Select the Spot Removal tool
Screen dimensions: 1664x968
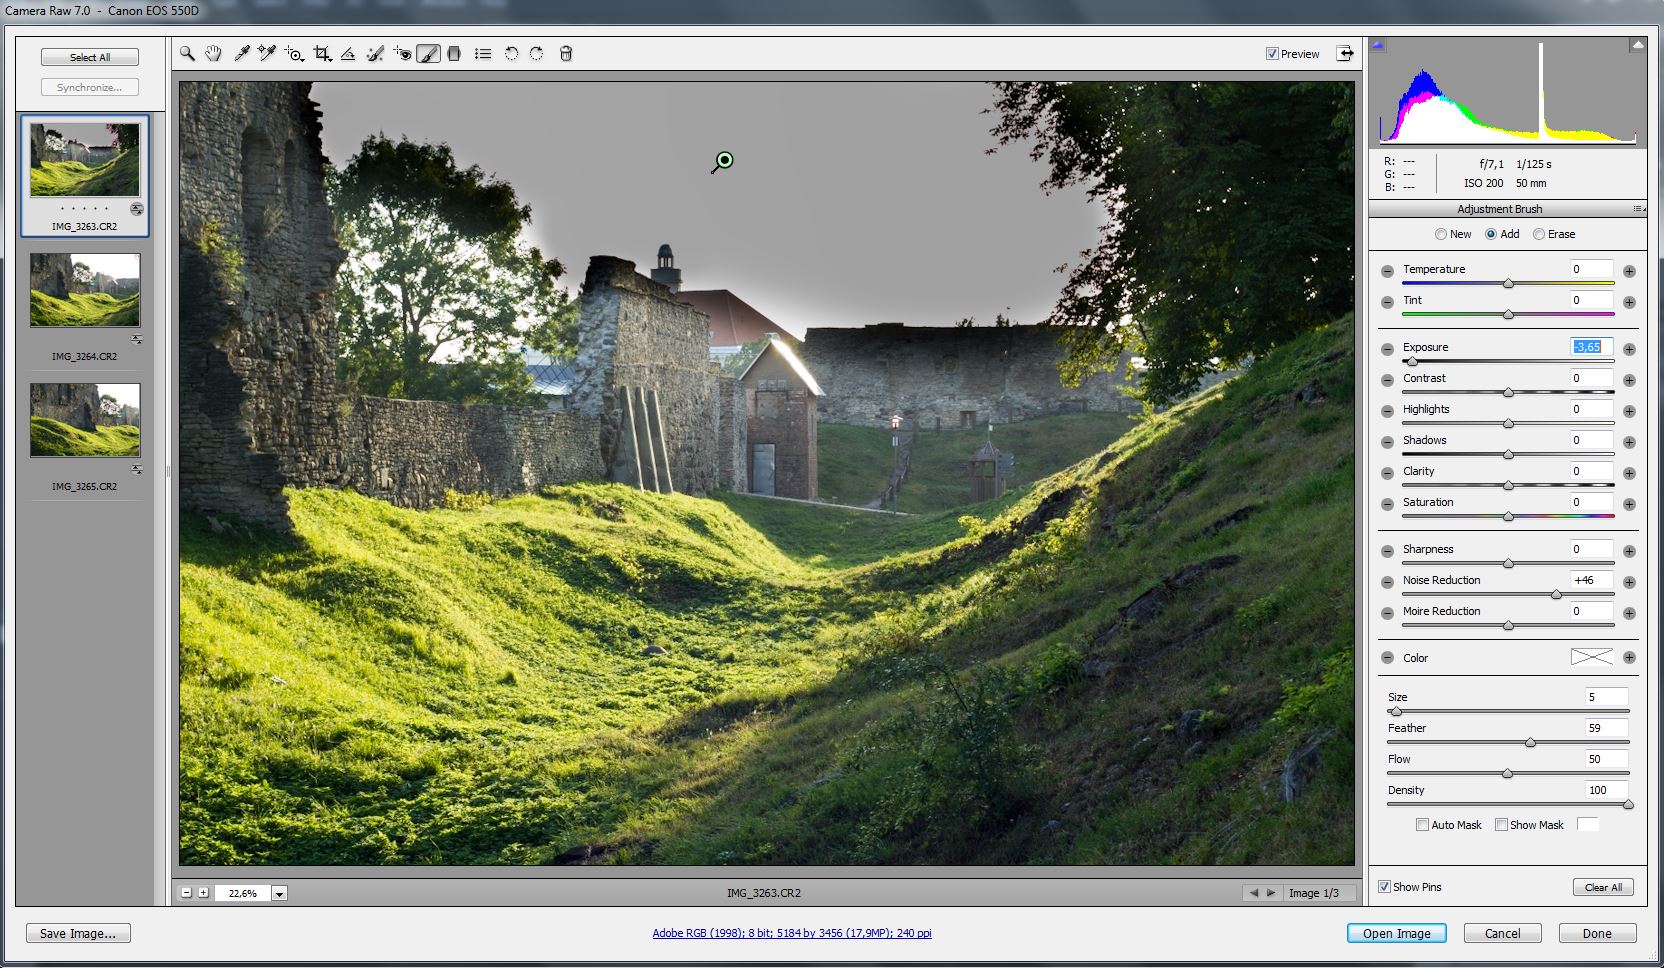pyautogui.click(x=375, y=54)
